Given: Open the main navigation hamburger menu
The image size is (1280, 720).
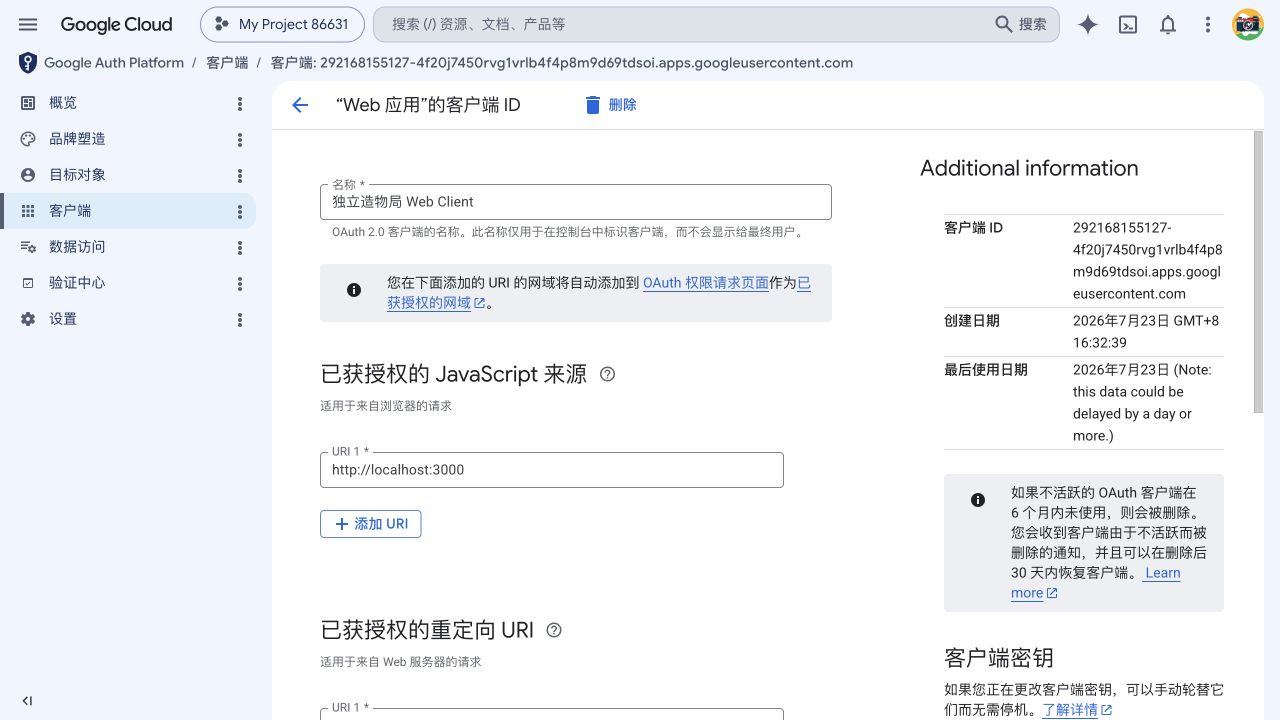Looking at the screenshot, I should tap(28, 24).
